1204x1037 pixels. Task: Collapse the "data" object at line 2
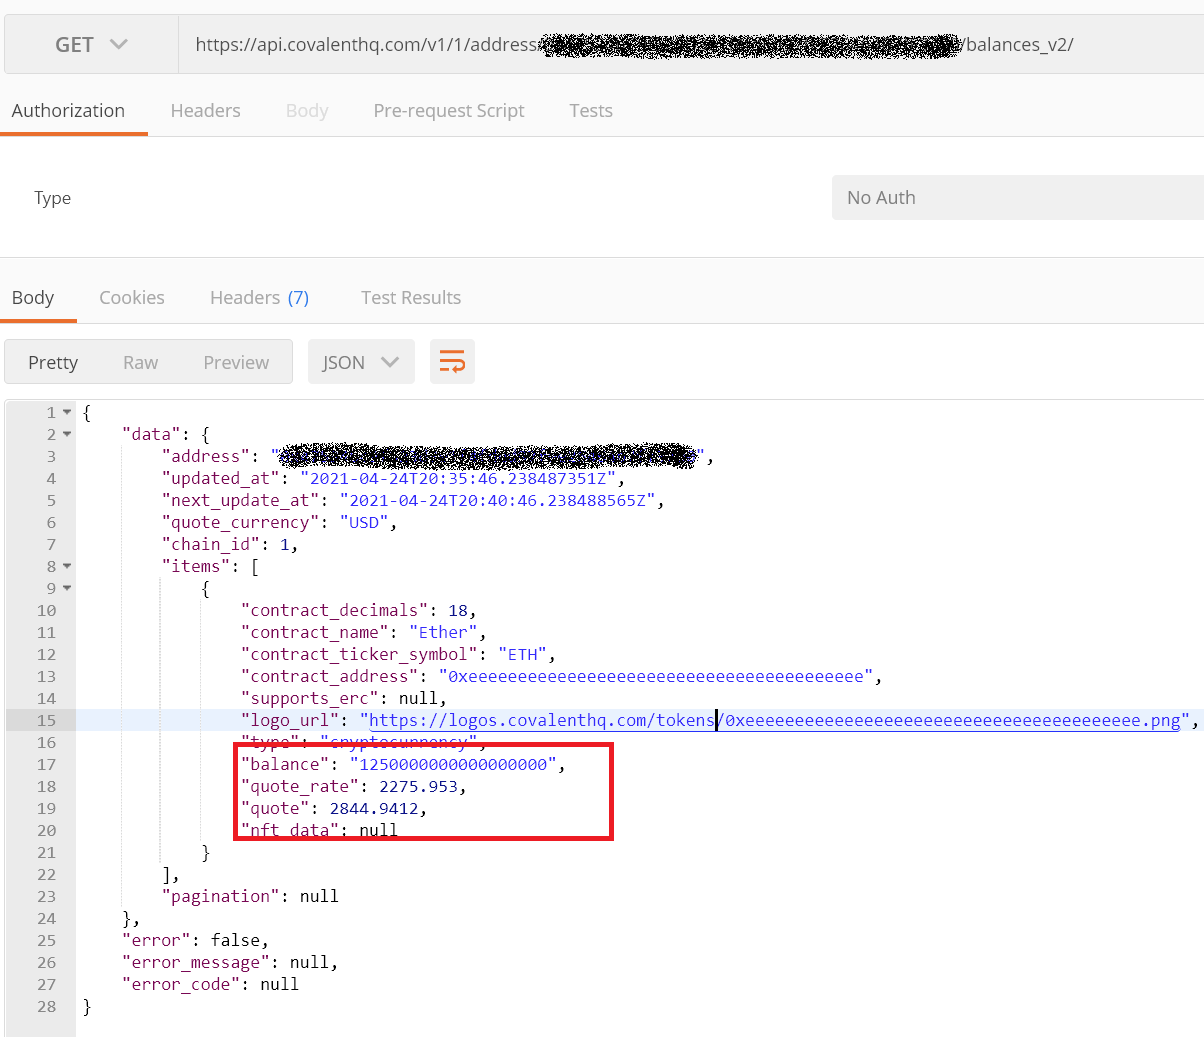pyautogui.click(x=67, y=434)
